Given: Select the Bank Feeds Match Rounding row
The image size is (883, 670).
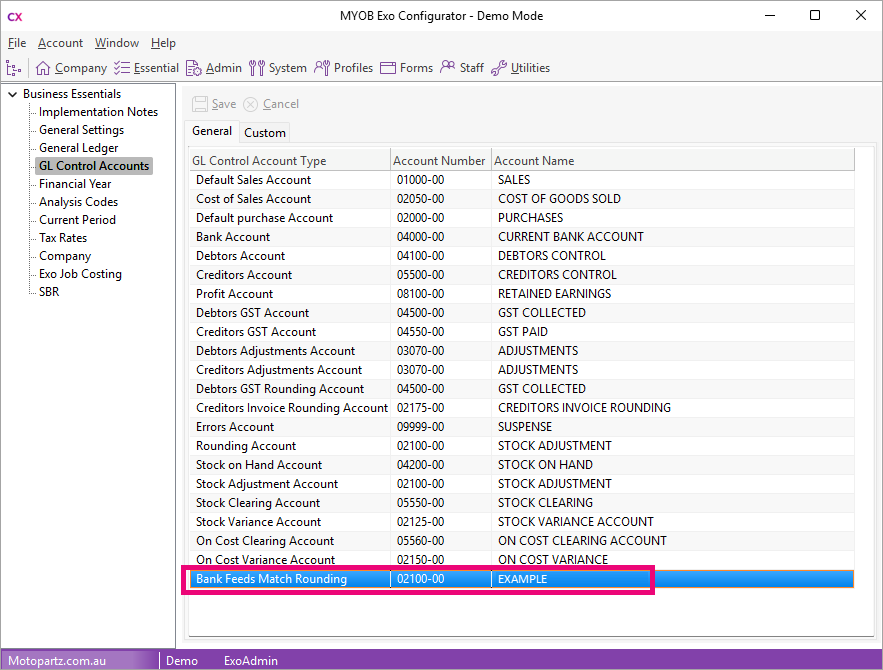Looking at the screenshot, I should click(521, 579).
